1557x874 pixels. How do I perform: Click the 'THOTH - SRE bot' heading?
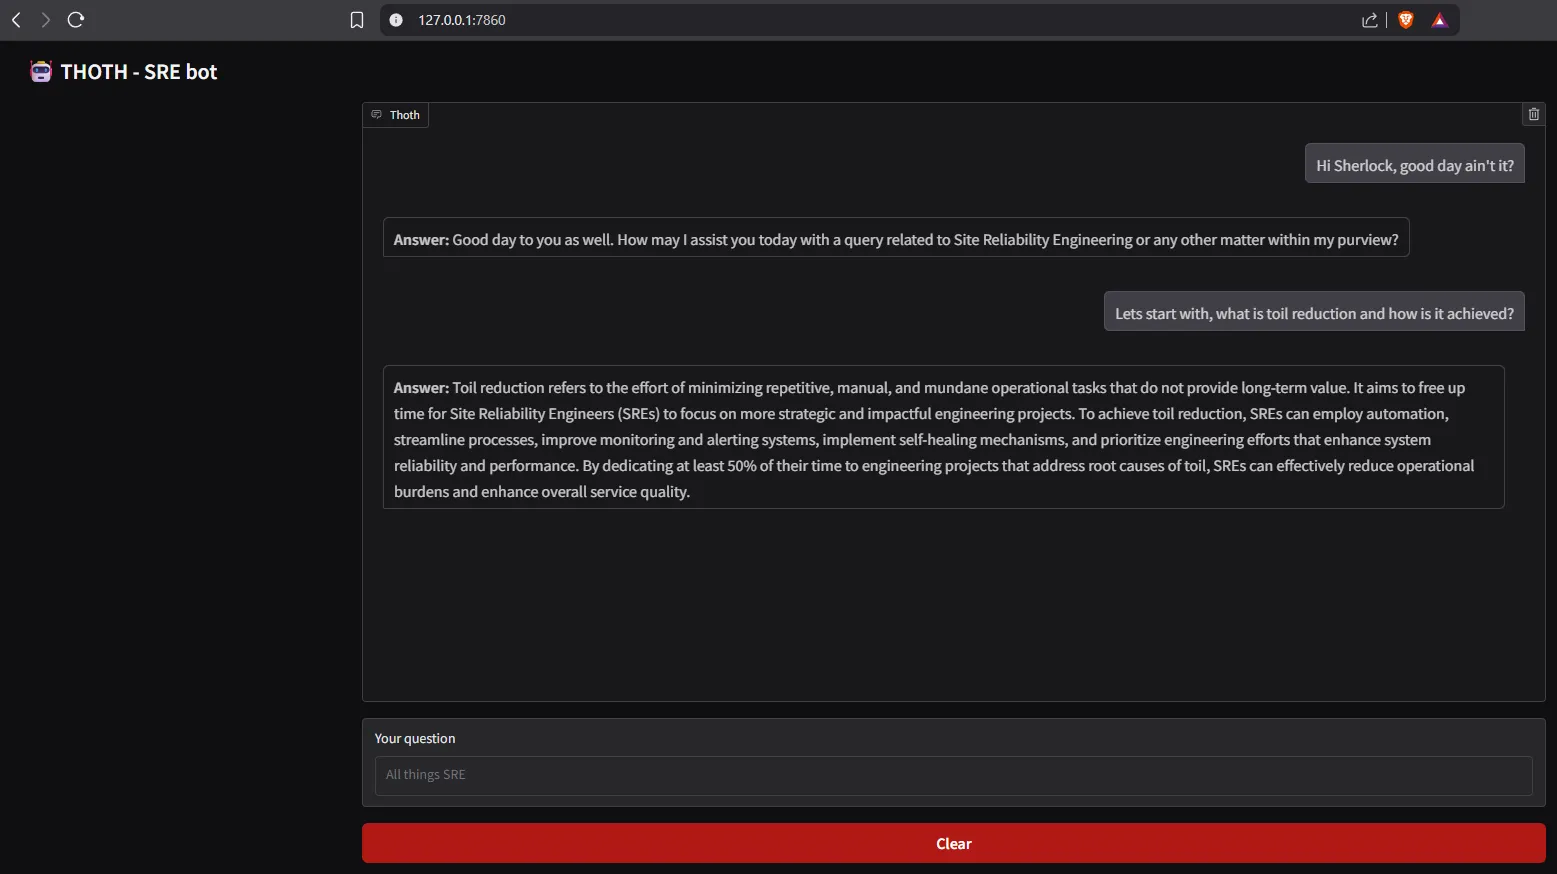[139, 72]
